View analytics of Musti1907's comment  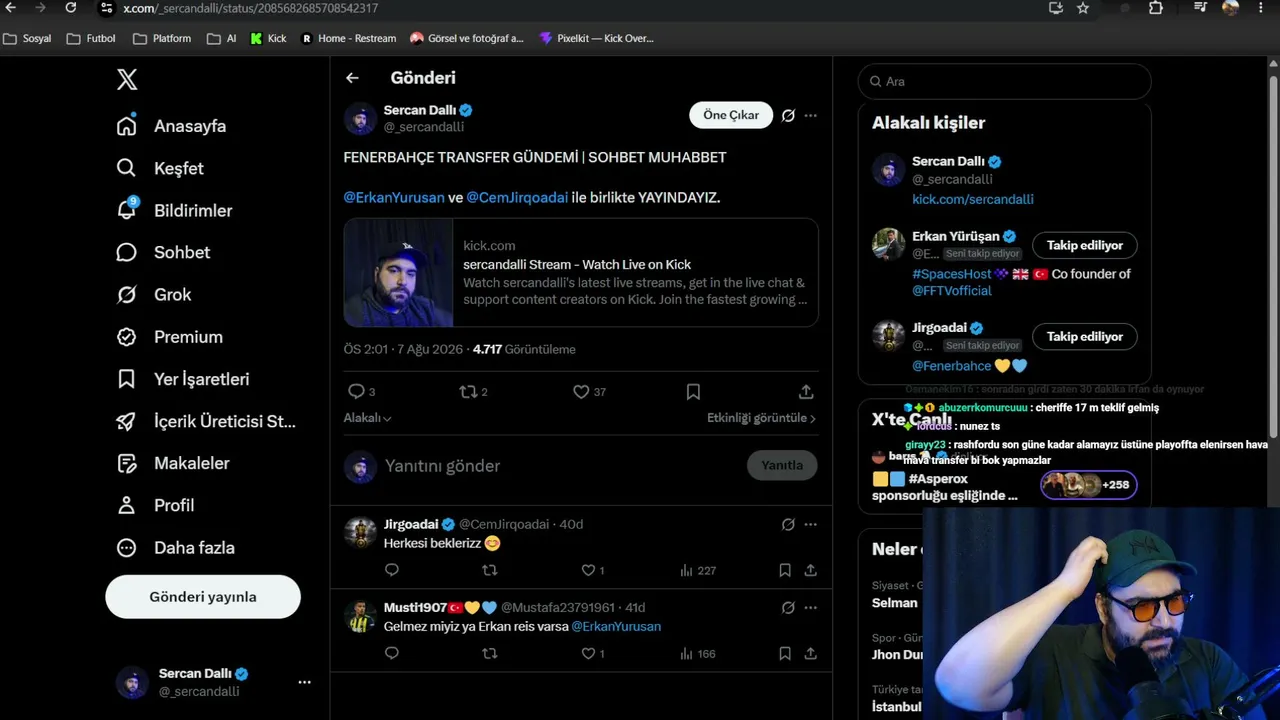[698, 653]
